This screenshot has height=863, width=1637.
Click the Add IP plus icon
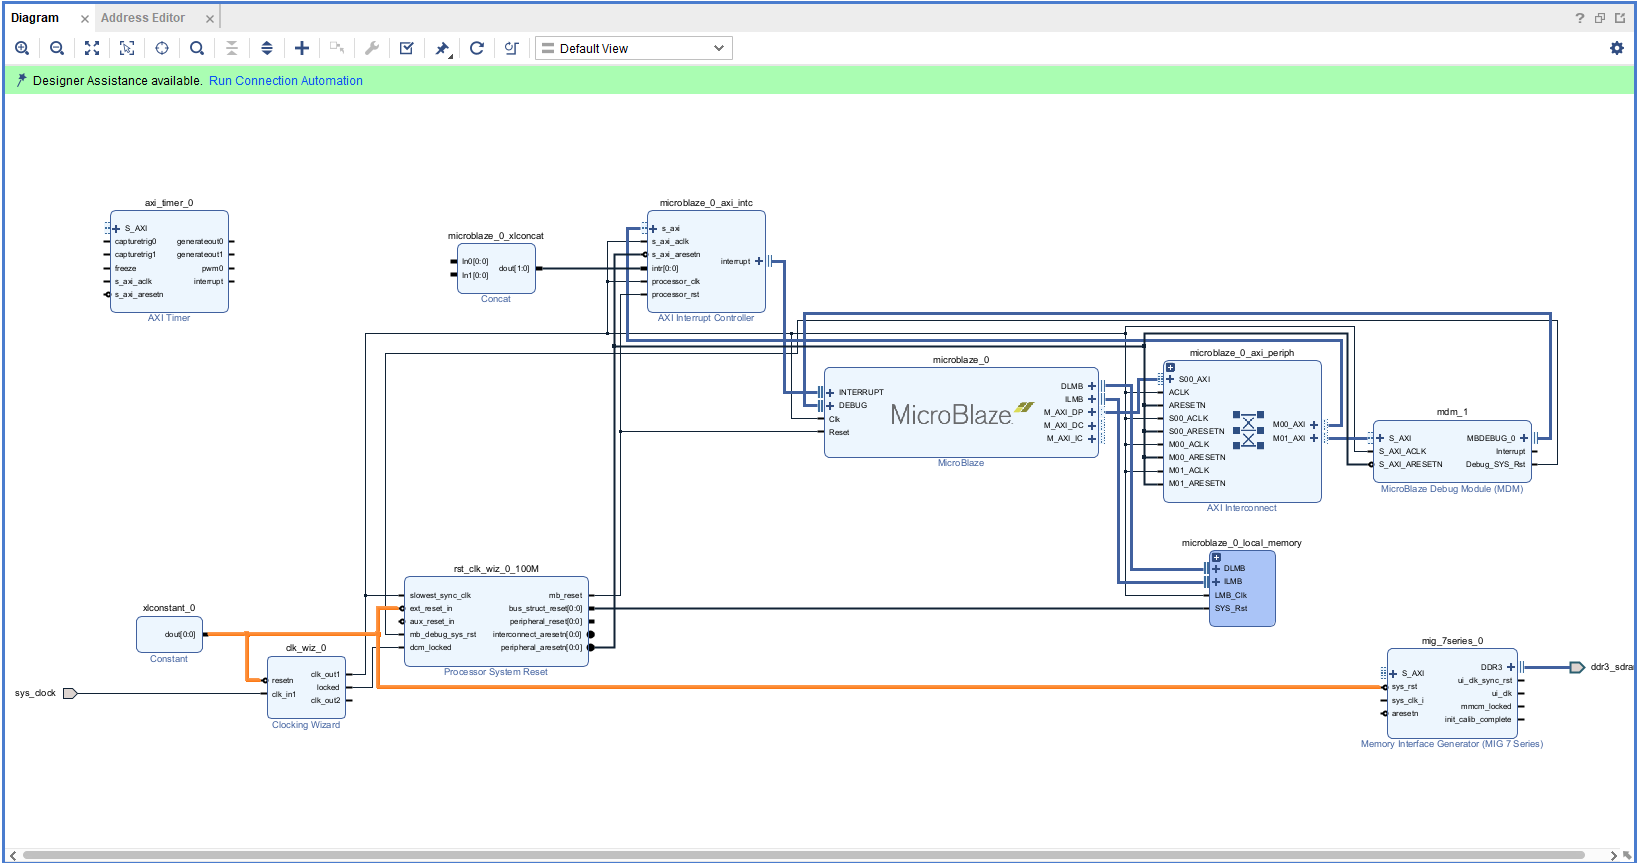(301, 48)
